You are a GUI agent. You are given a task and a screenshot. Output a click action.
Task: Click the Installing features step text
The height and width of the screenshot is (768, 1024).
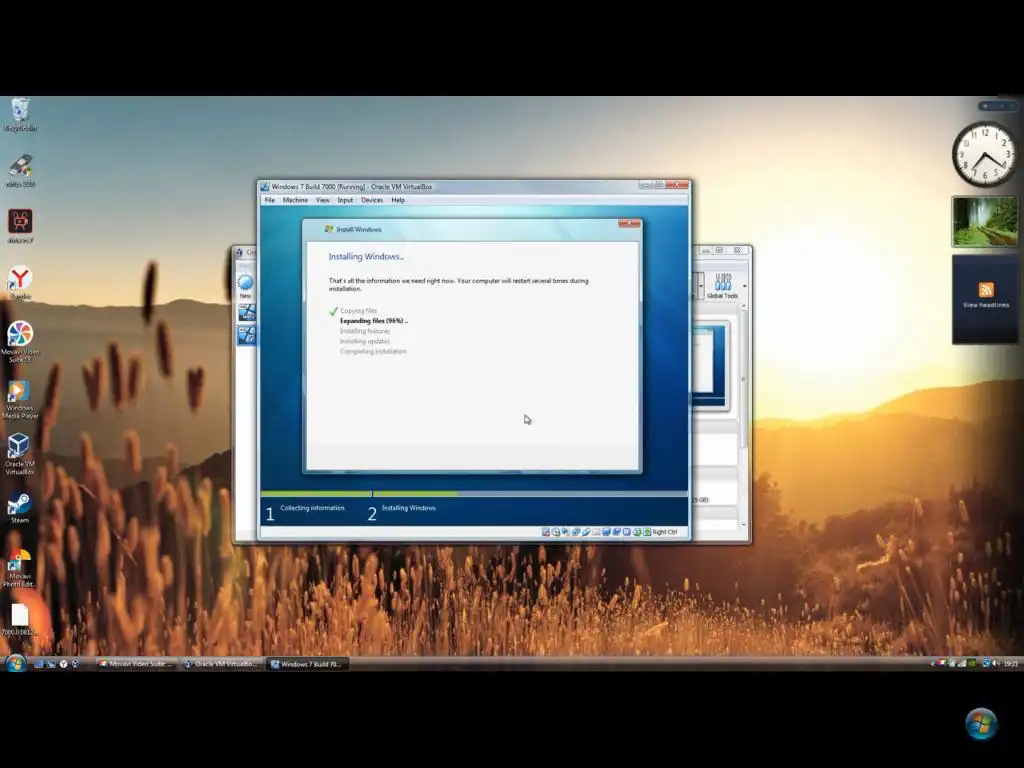coord(364,331)
